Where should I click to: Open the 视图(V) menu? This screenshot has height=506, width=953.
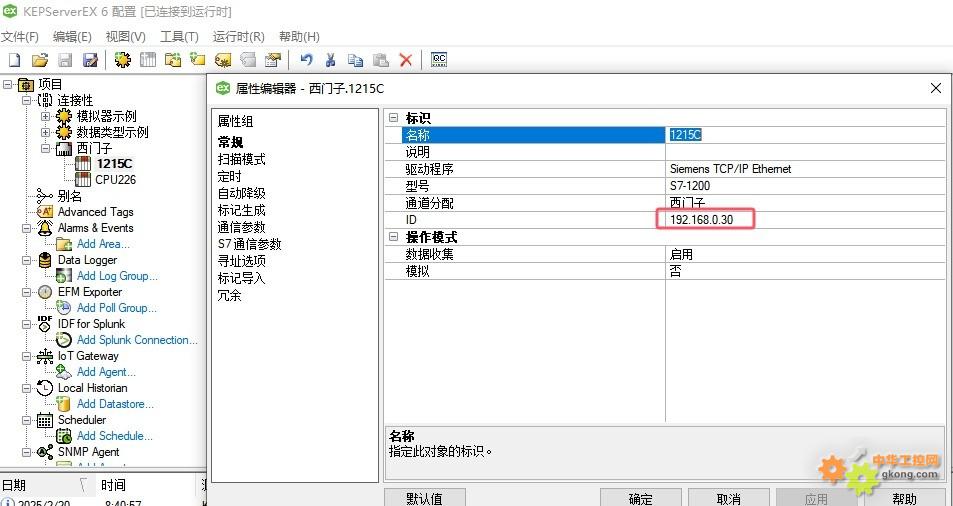click(126, 36)
